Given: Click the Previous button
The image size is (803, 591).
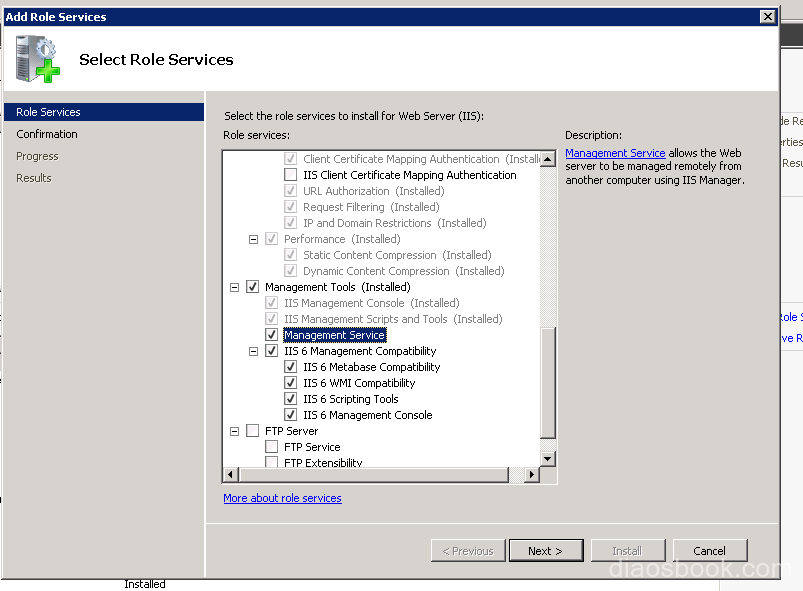Looking at the screenshot, I should [x=468, y=551].
